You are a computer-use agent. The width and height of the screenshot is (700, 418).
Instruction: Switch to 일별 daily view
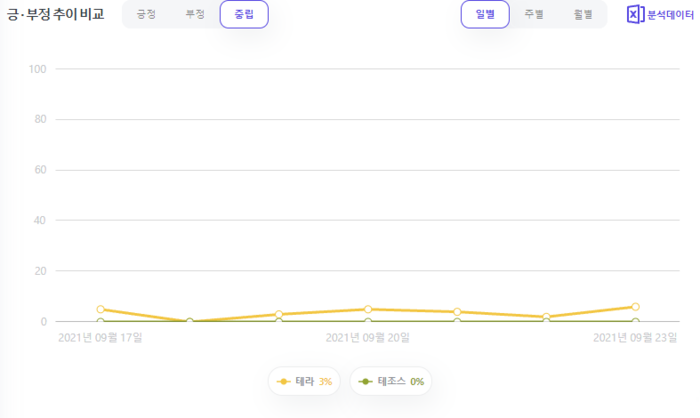click(485, 15)
